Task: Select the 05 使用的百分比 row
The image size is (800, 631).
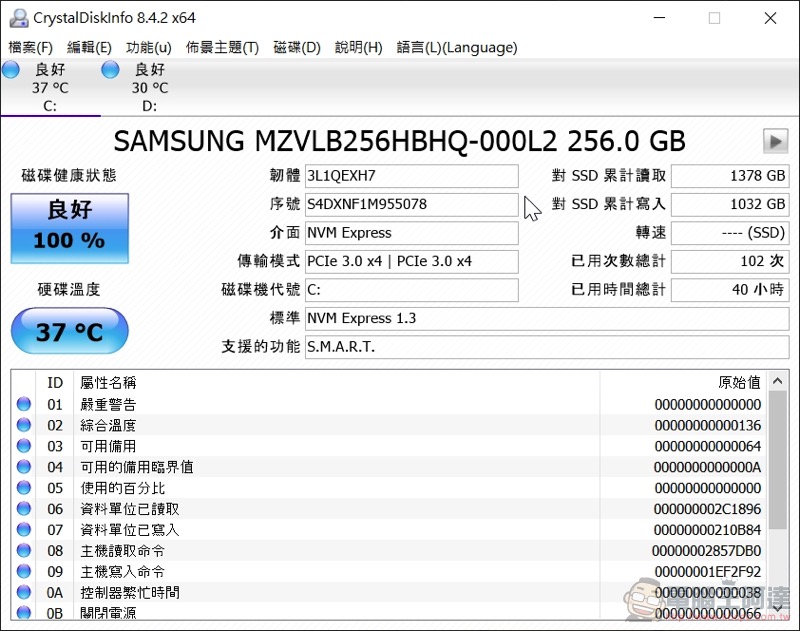Action: pyautogui.click(x=388, y=488)
